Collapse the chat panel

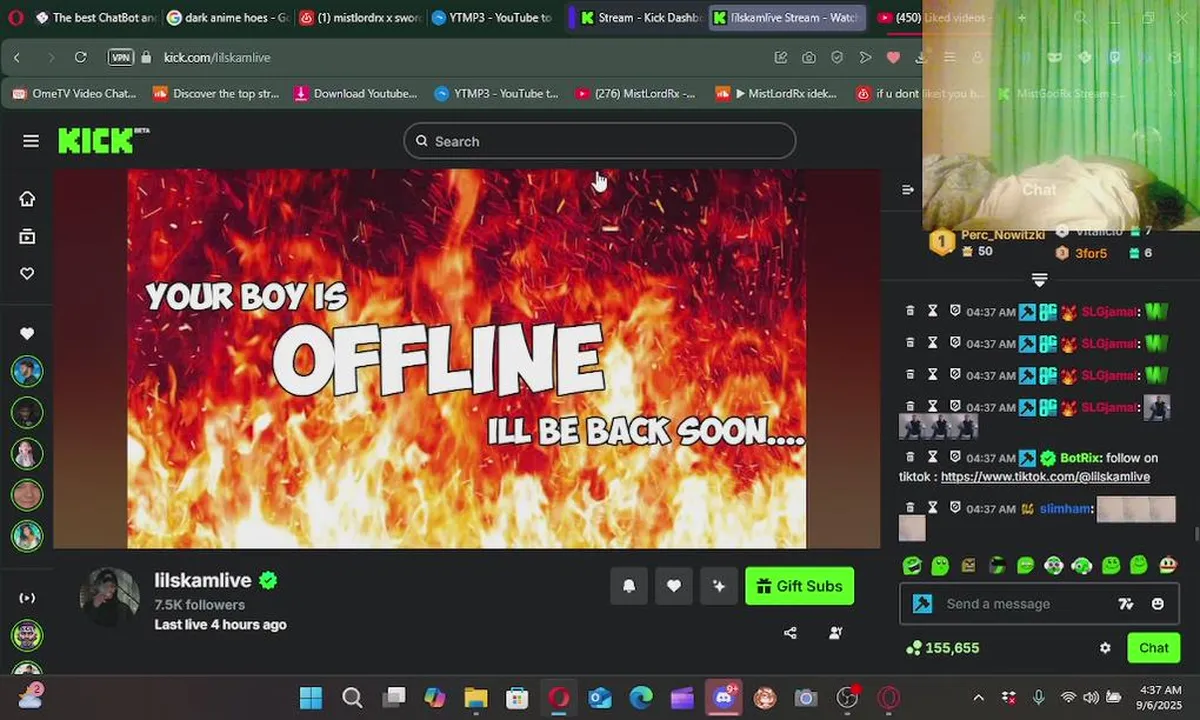(x=908, y=189)
